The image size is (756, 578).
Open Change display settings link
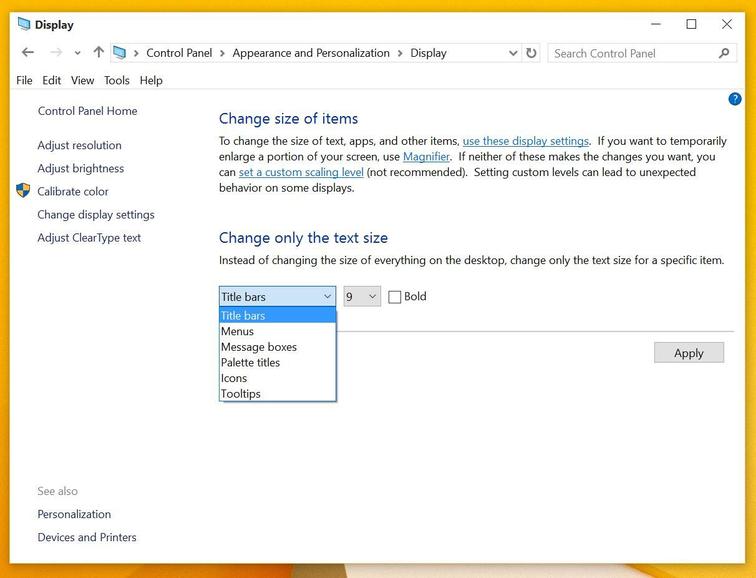[96, 215]
